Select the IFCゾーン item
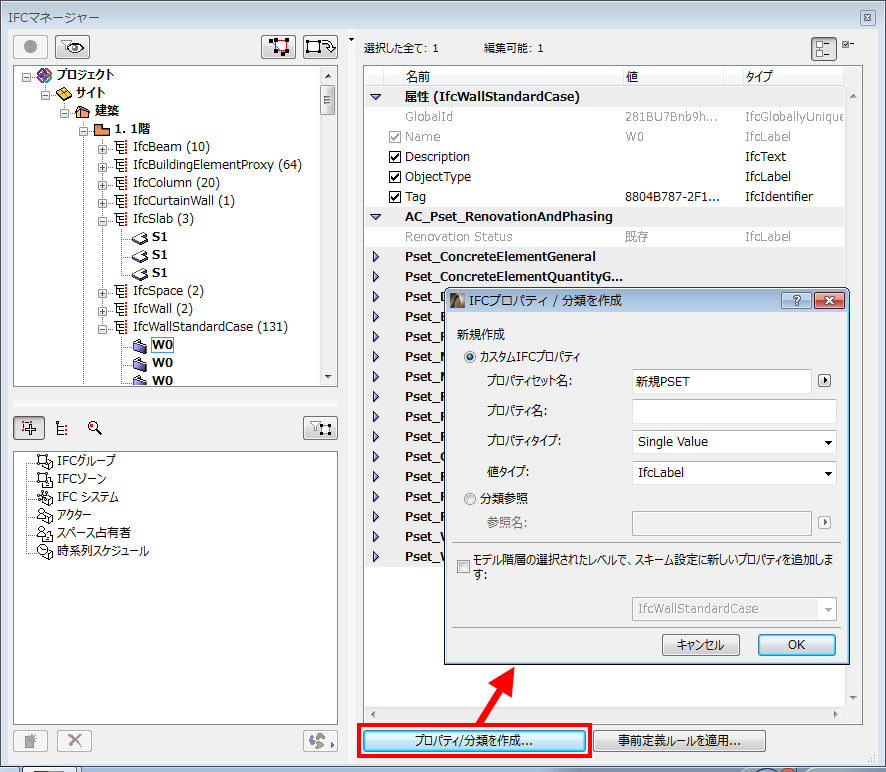Viewport: 886px width, 772px height. (x=81, y=479)
